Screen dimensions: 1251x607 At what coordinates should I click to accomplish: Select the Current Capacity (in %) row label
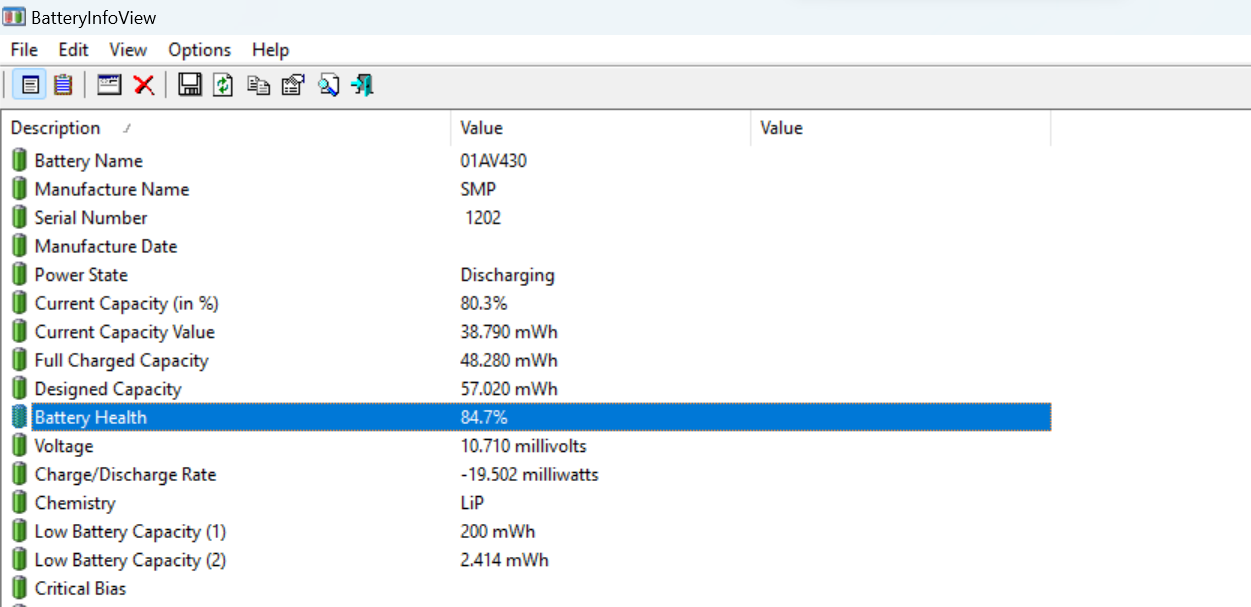pos(126,303)
